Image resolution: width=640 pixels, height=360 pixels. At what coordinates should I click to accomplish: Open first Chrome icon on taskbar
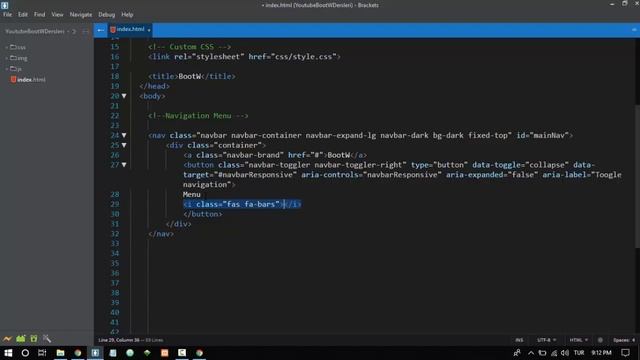click(78, 353)
